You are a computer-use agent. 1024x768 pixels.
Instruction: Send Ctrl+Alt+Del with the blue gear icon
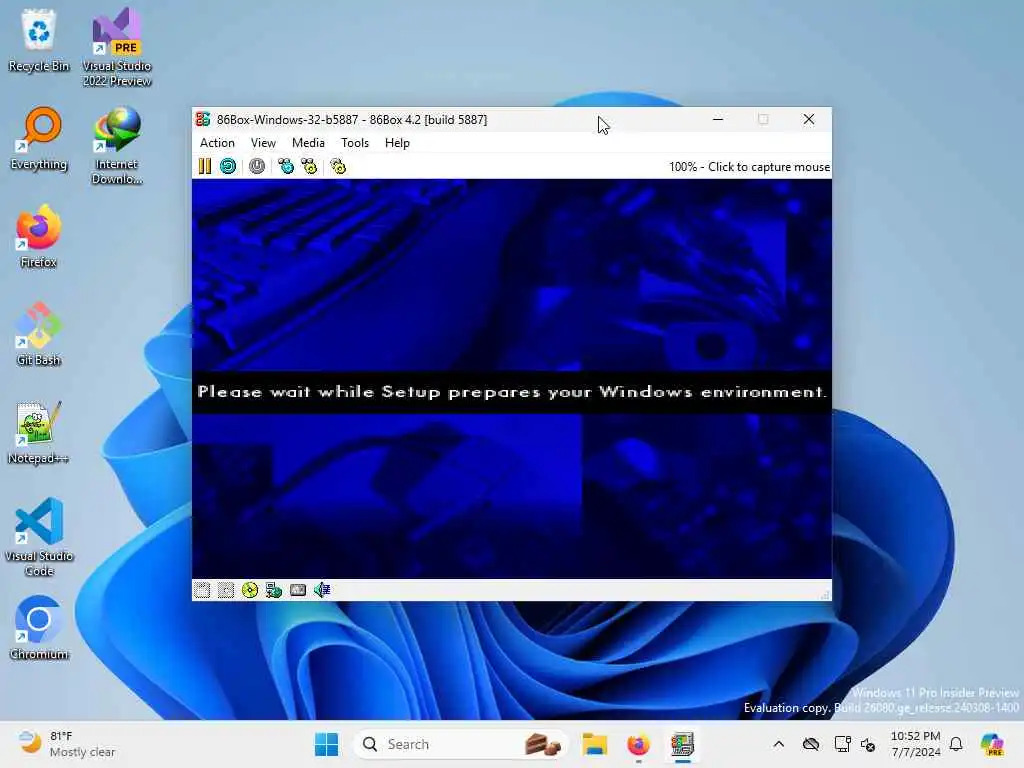tap(286, 167)
